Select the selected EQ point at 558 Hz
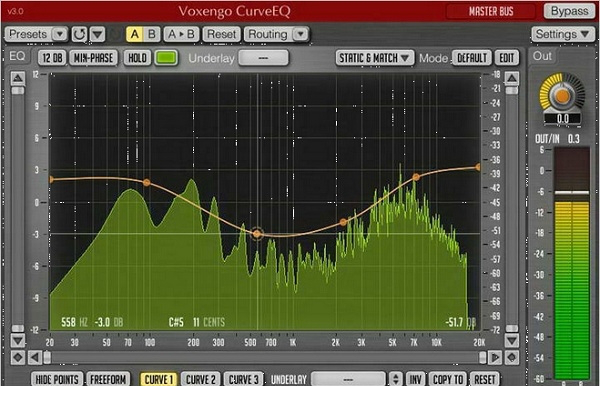600x401 pixels. 257,234
